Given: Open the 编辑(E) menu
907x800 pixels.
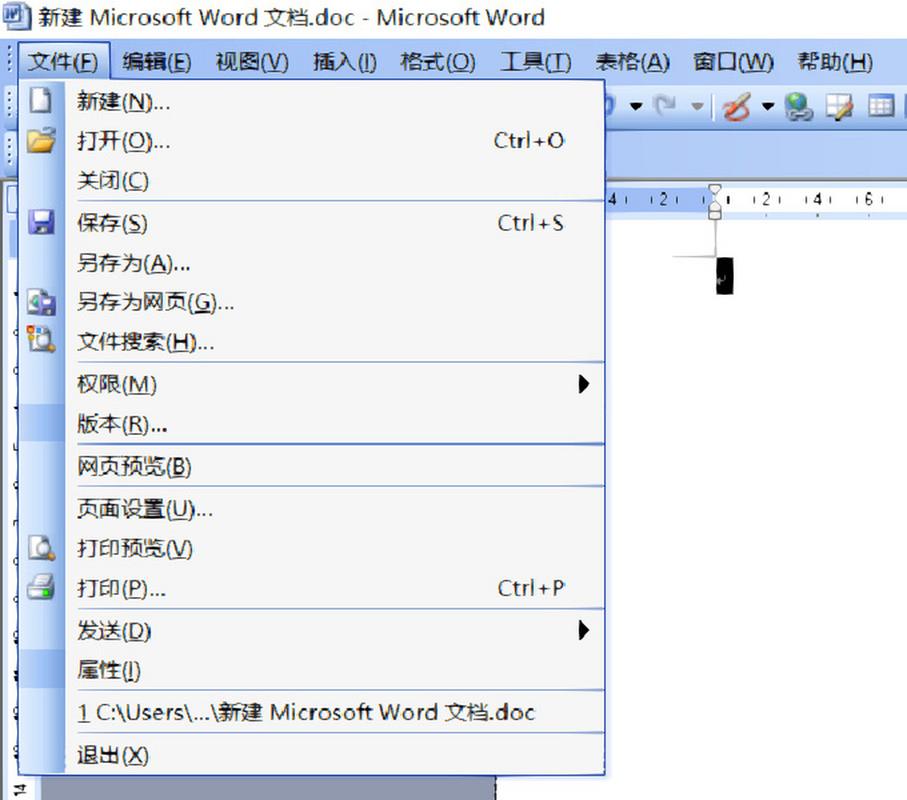Looking at the screenshot, I should (157, 61).
